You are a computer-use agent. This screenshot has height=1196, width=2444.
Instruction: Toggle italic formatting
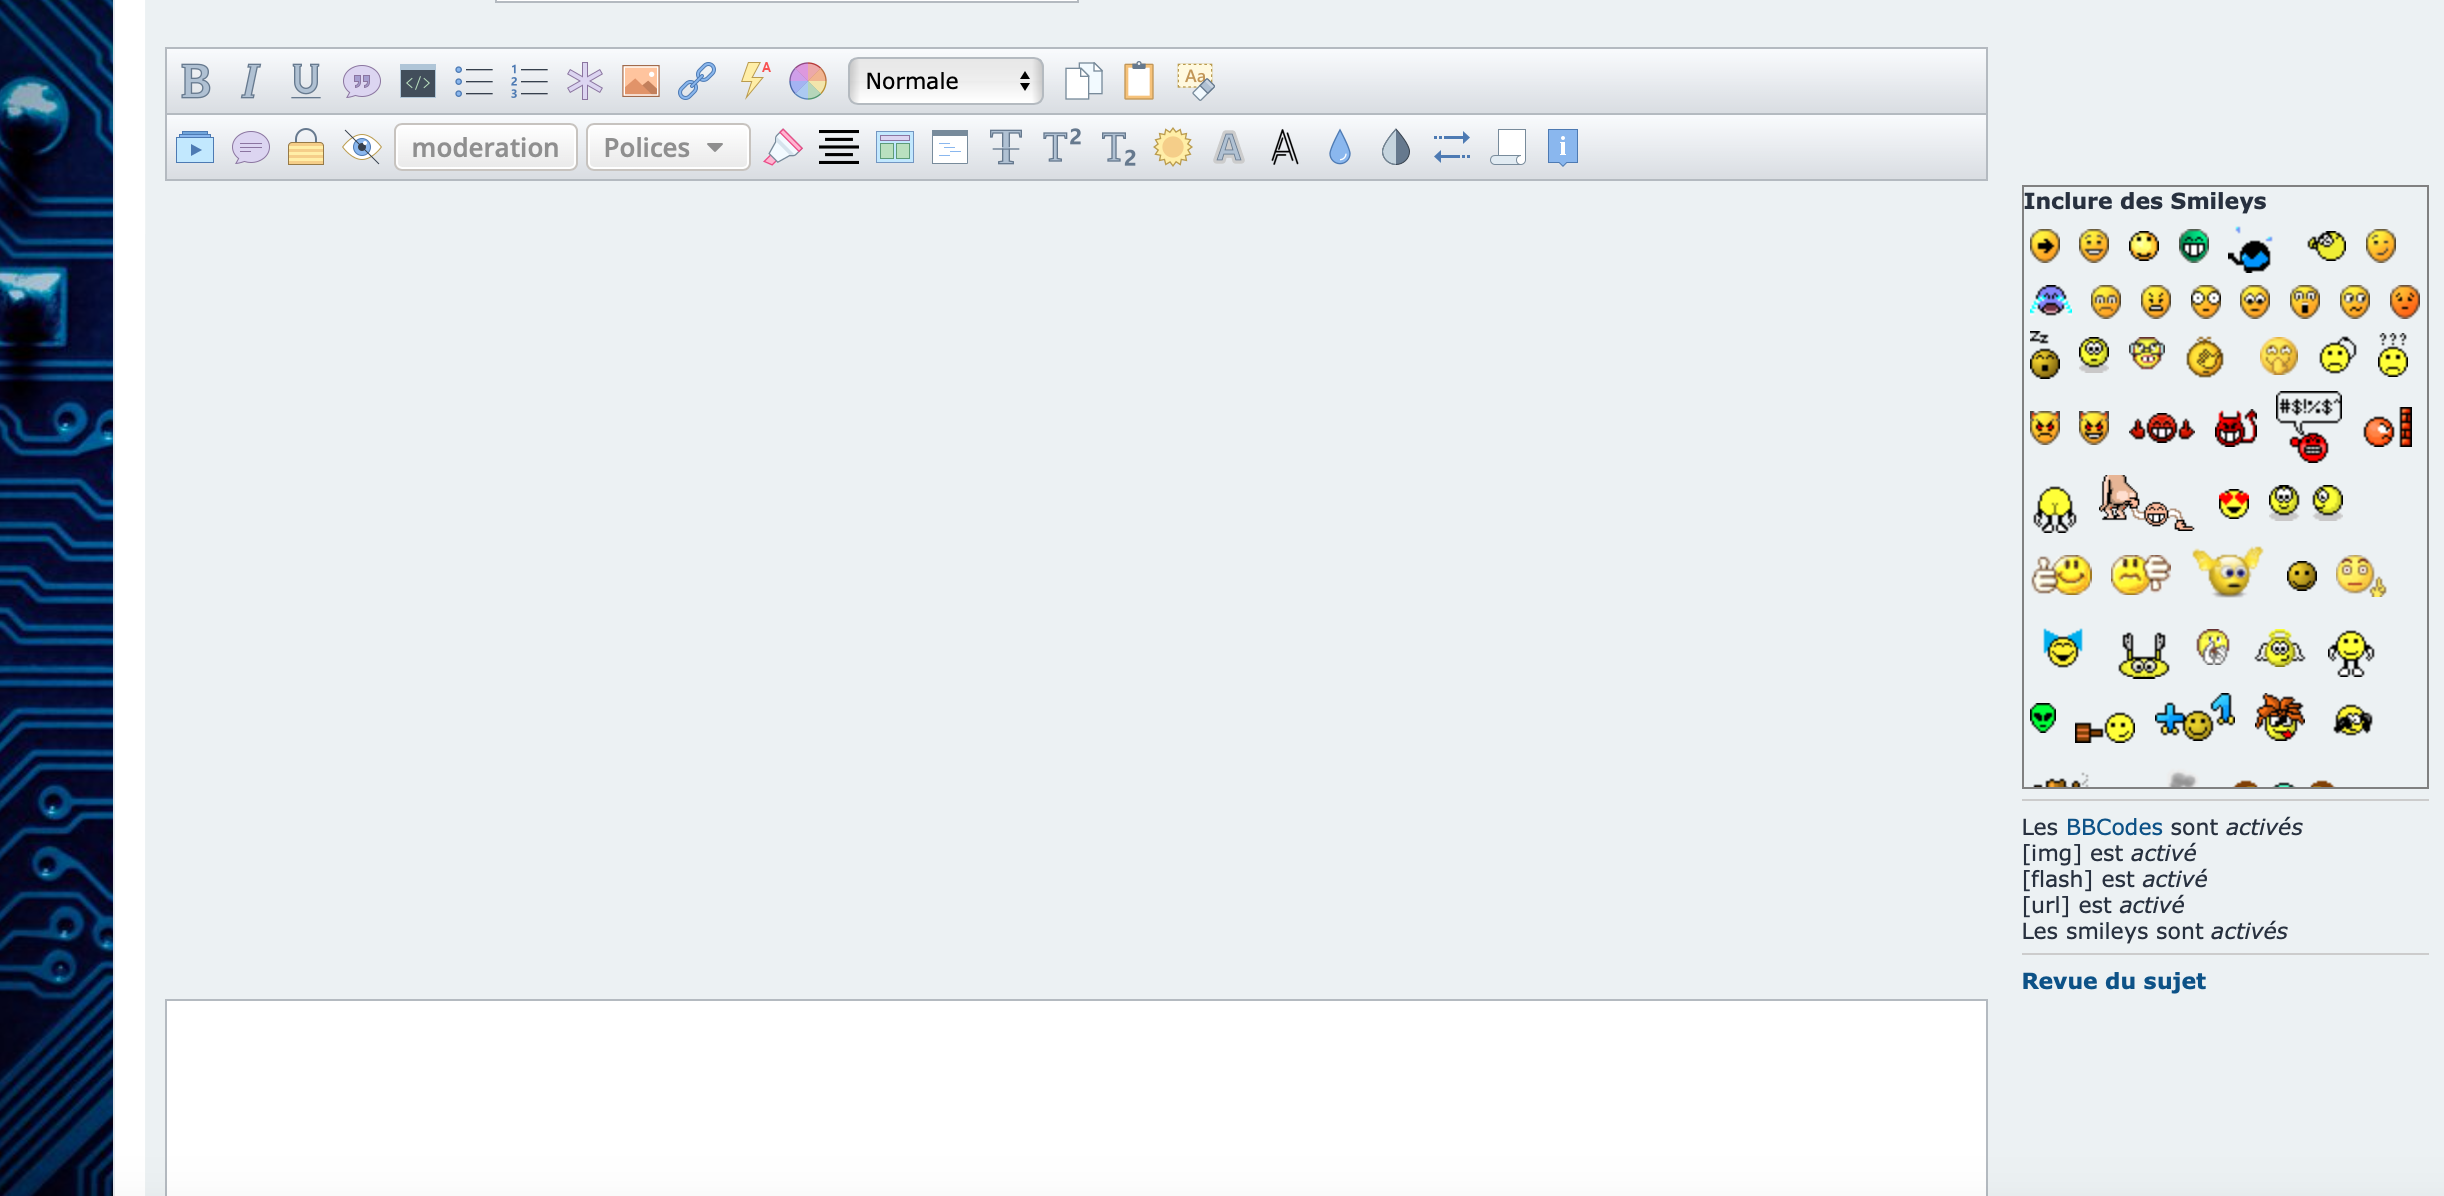pyautogui.click(x=250, y=81)
